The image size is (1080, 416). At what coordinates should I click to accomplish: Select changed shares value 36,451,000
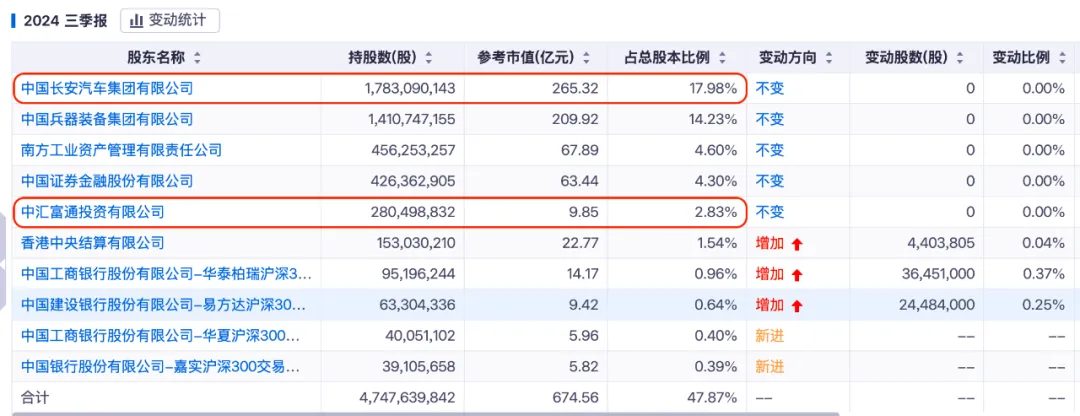coord(938,274)
